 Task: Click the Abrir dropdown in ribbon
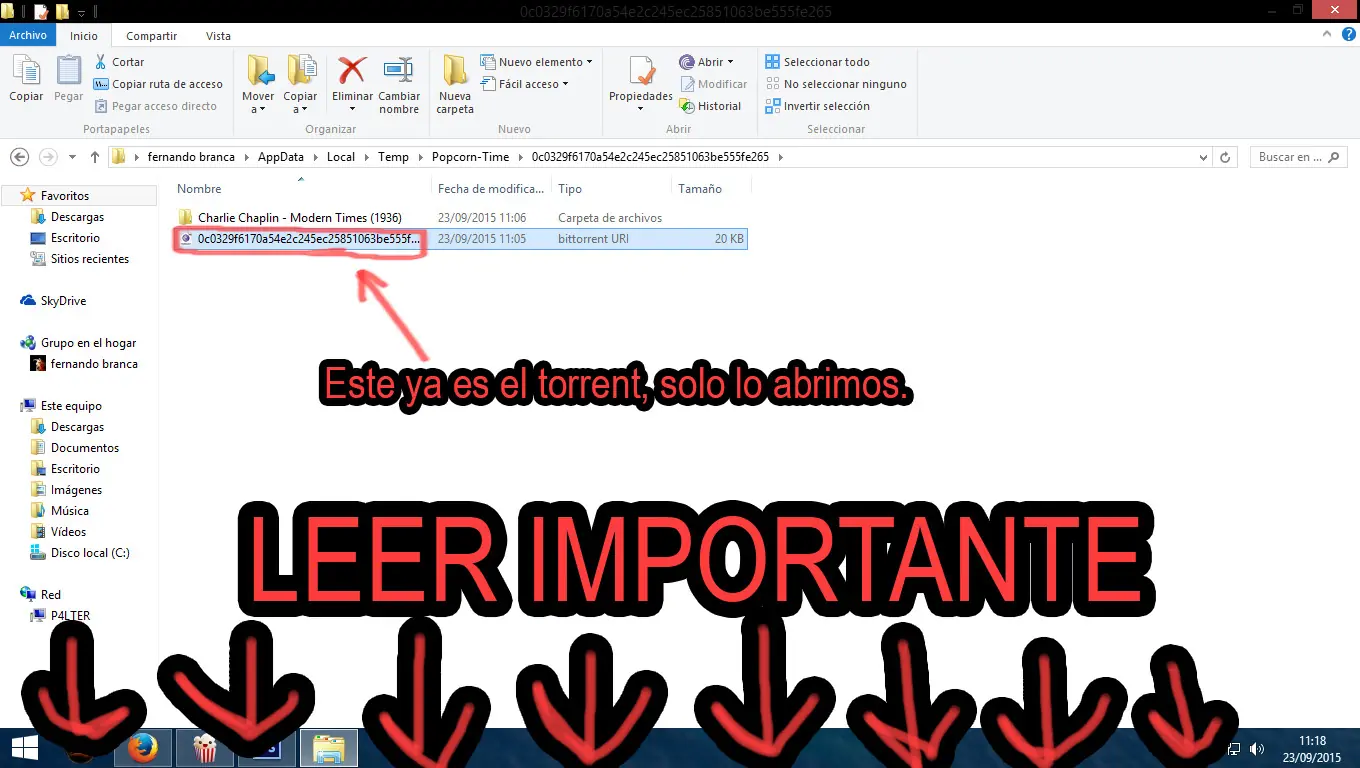pos(706,62)
